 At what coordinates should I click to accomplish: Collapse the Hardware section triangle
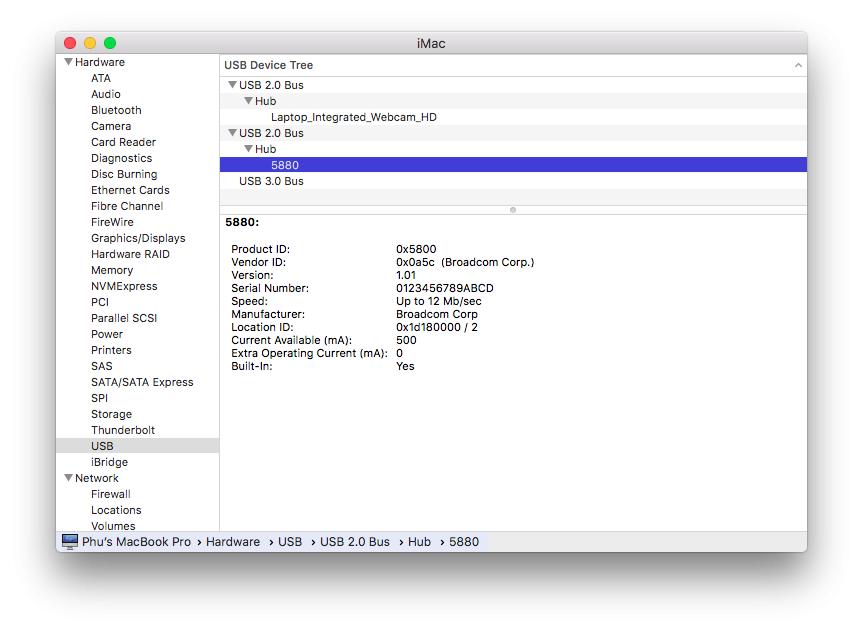pyautogui.click(x=68, y=62)
